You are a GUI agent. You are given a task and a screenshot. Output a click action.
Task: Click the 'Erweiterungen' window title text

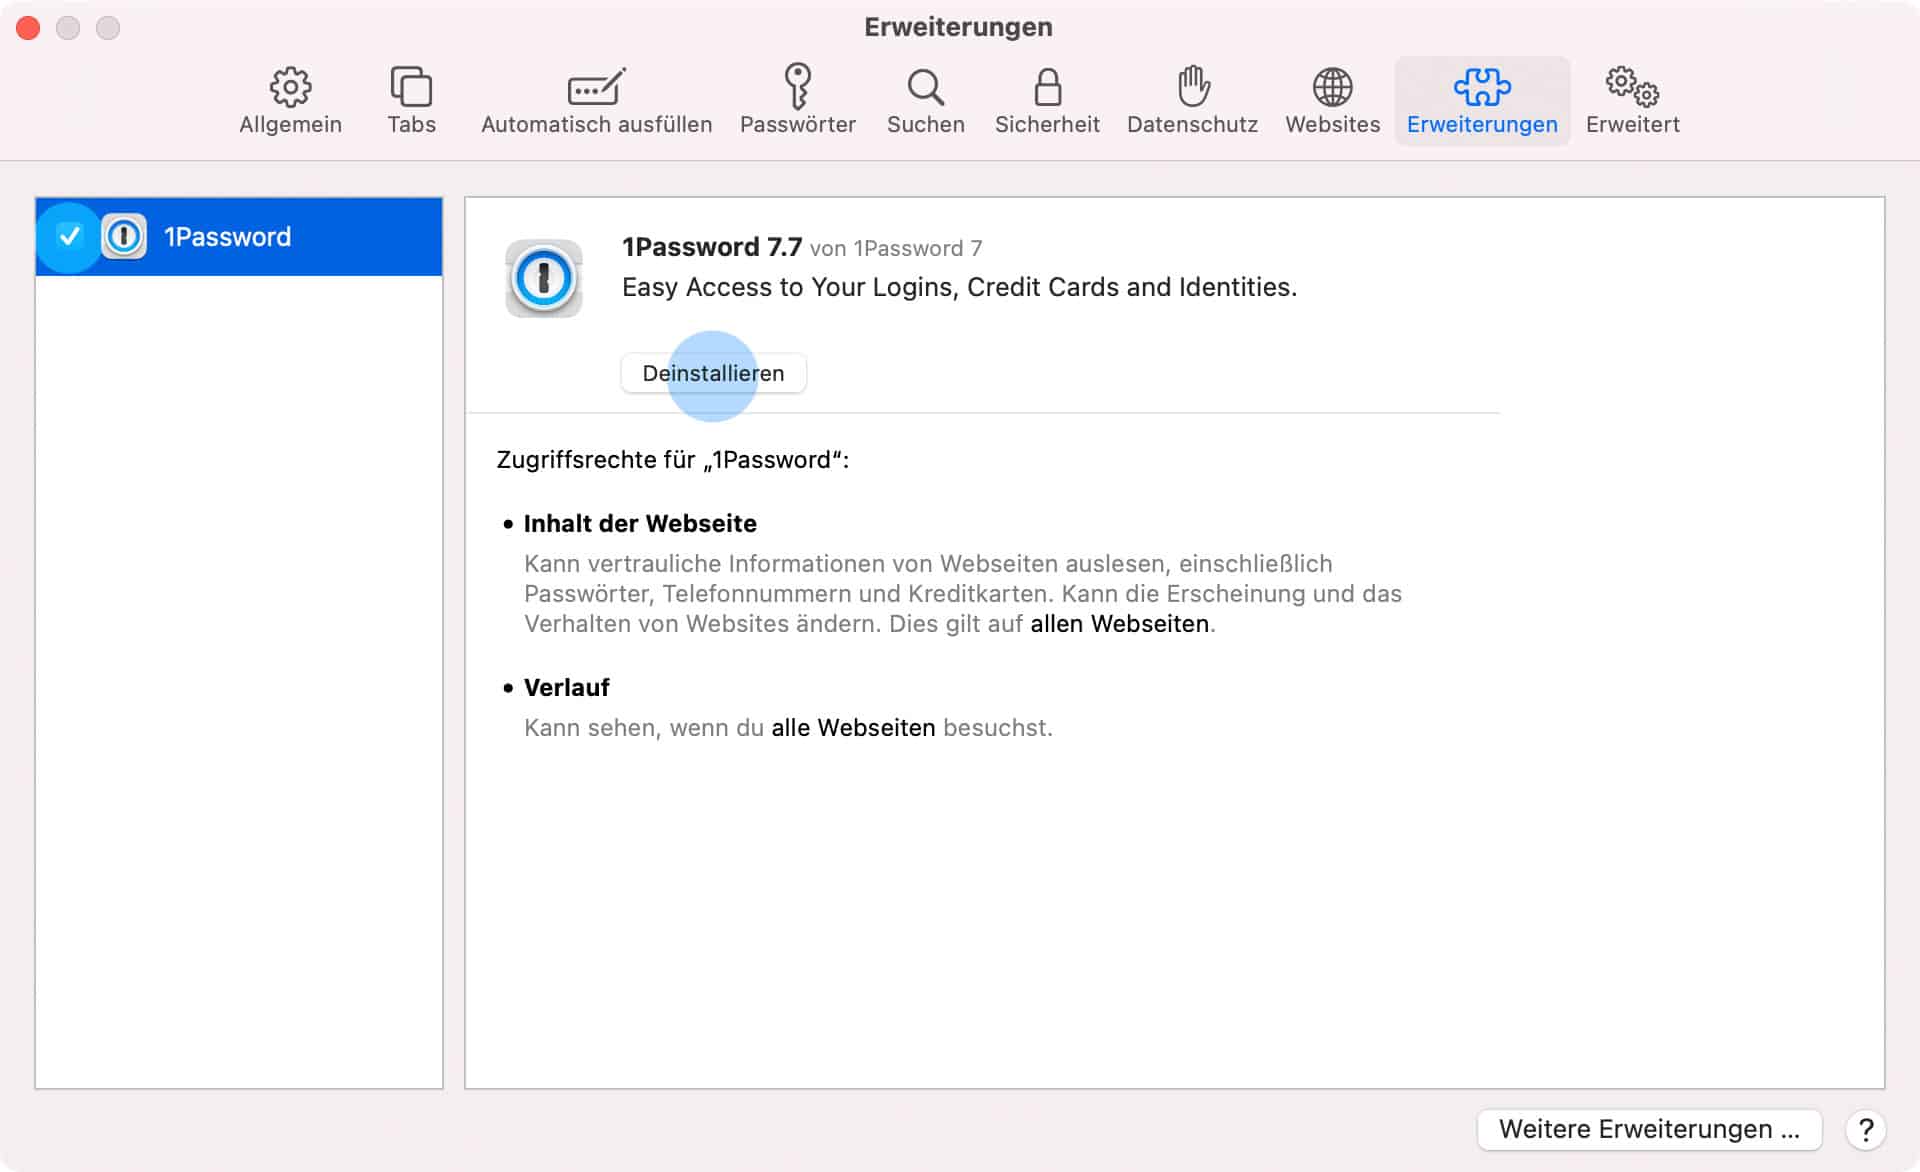(958, 27)
